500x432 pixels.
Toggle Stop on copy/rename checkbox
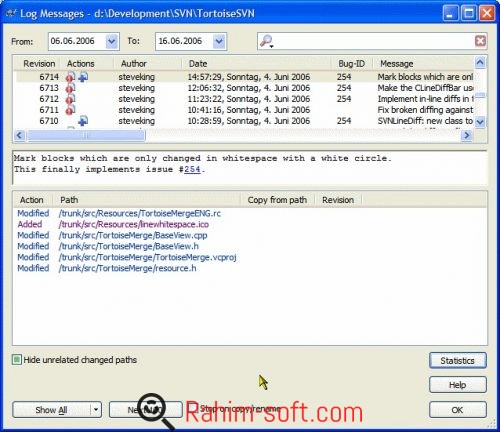[x=192, y=408]
